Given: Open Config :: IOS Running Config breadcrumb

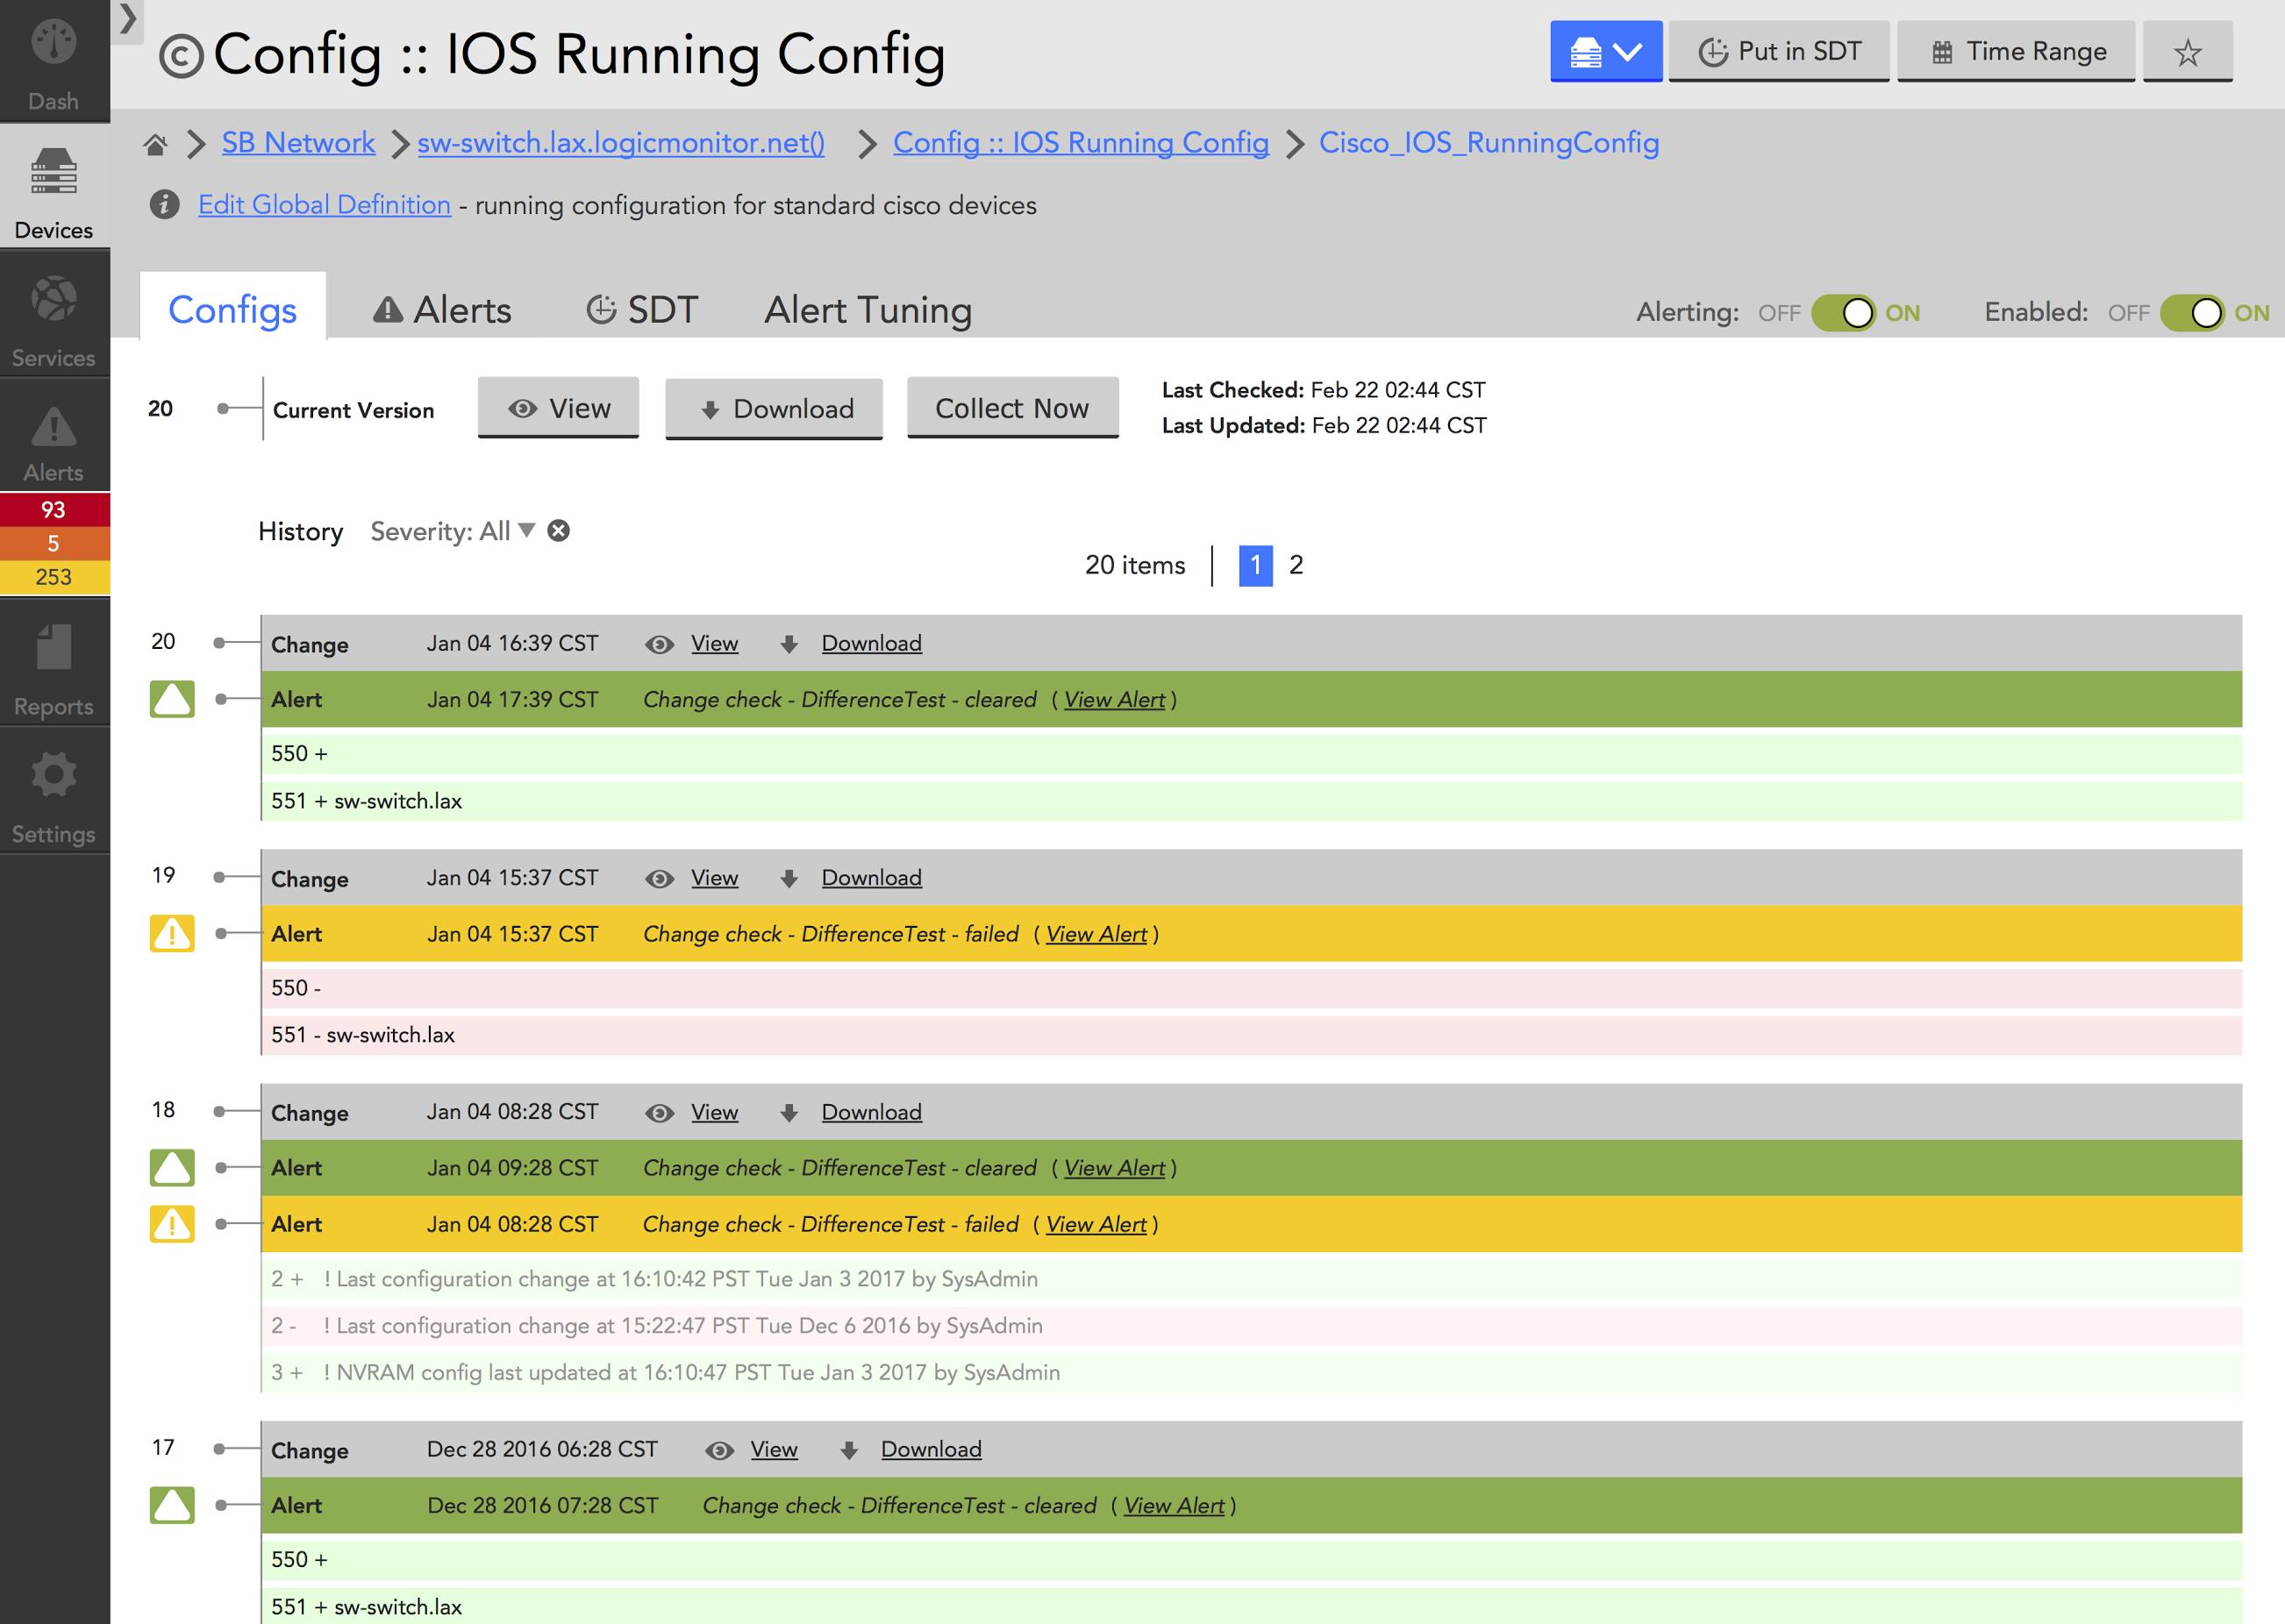Looking at the screenshot, I should point(1081,143).
